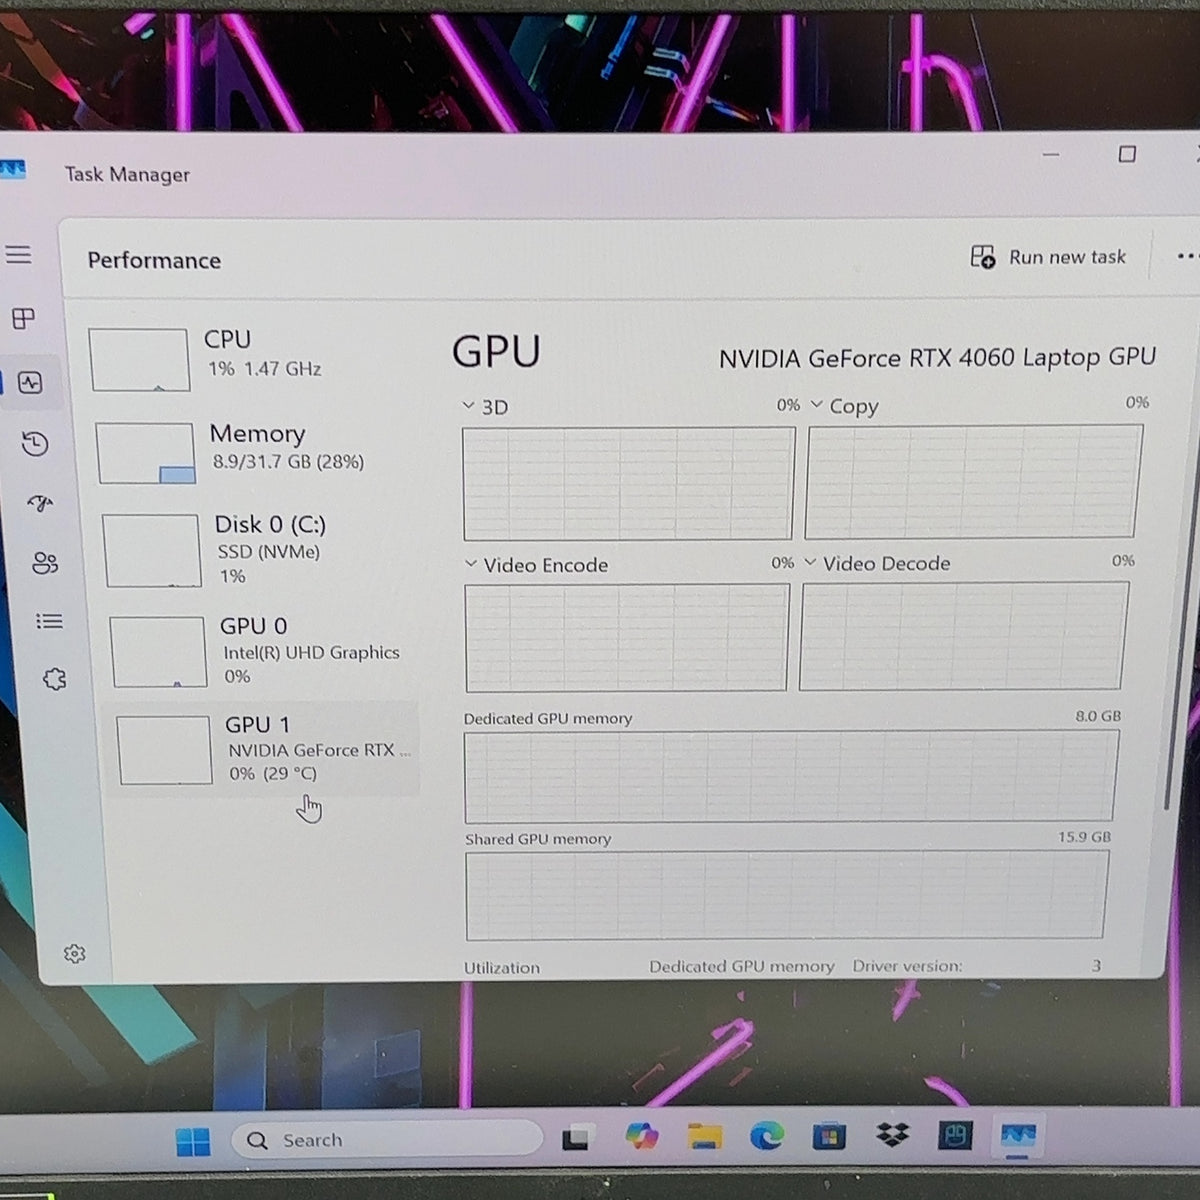Open the Windows Start menu
Viewport: 1200px width, 1200px height.
(193, 1141)
